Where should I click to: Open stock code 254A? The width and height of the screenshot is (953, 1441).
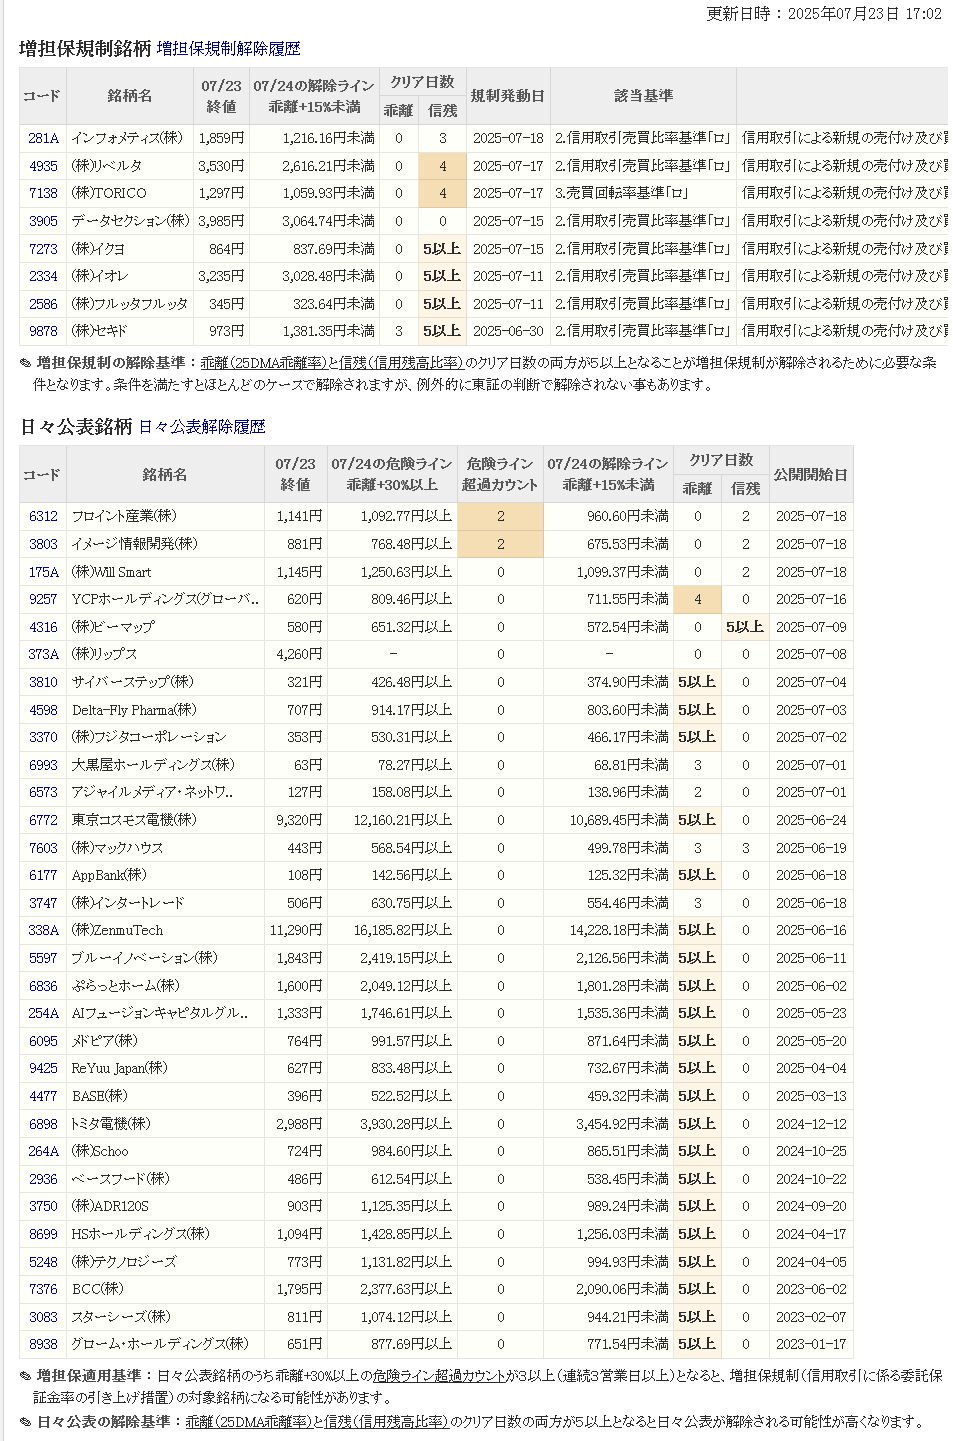[43, 1013]
